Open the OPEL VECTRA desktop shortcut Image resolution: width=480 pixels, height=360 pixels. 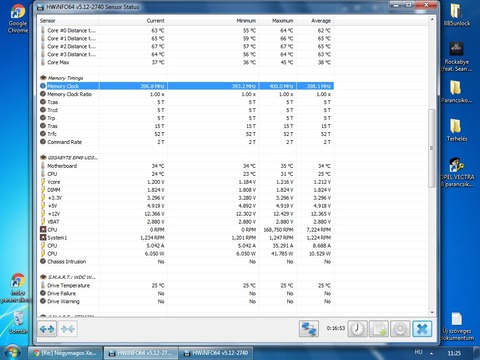pos(456,172)
